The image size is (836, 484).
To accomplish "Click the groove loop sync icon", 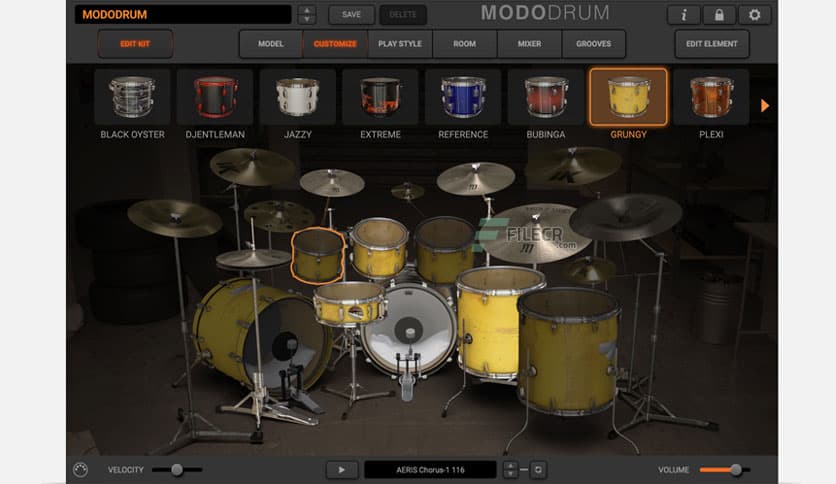I will 538,470.
